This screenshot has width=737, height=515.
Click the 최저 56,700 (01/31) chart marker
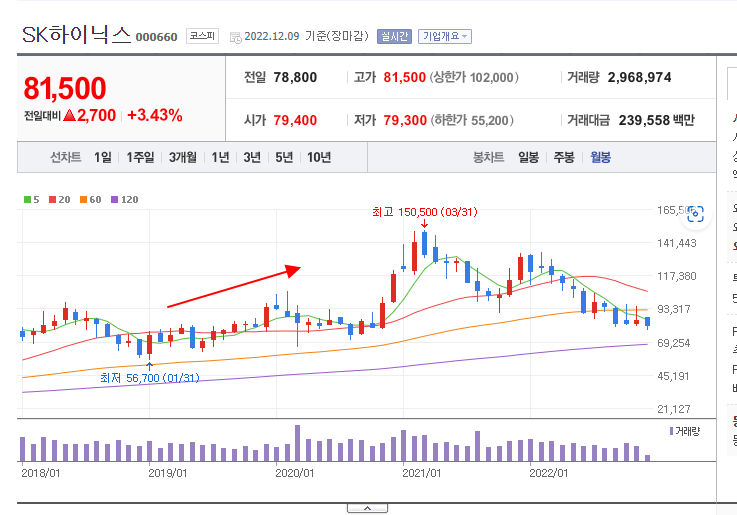coord(149,378)
